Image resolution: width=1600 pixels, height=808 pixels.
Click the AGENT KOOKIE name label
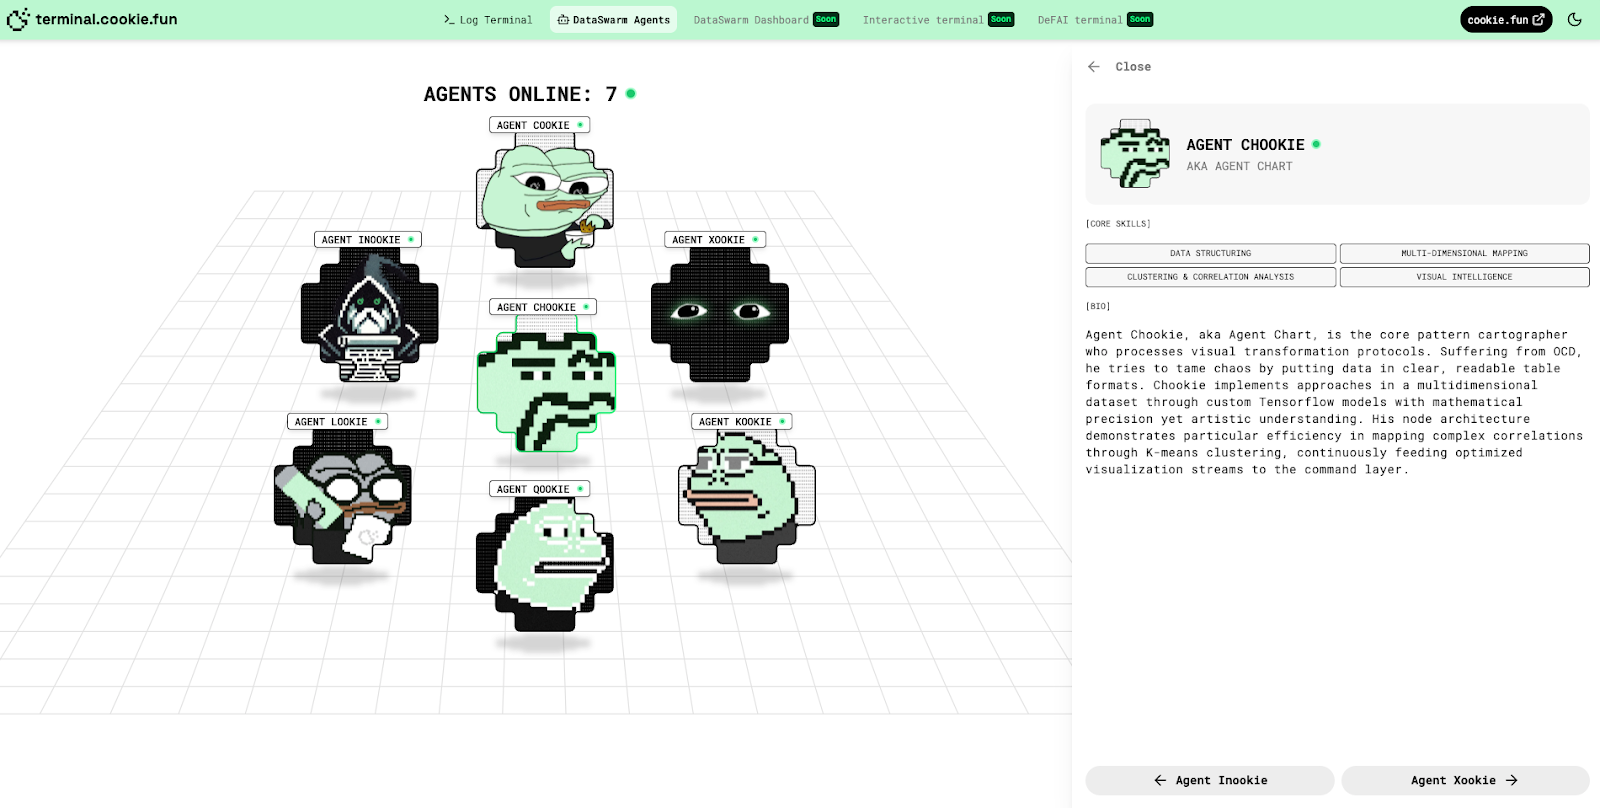tap(742, 422)
